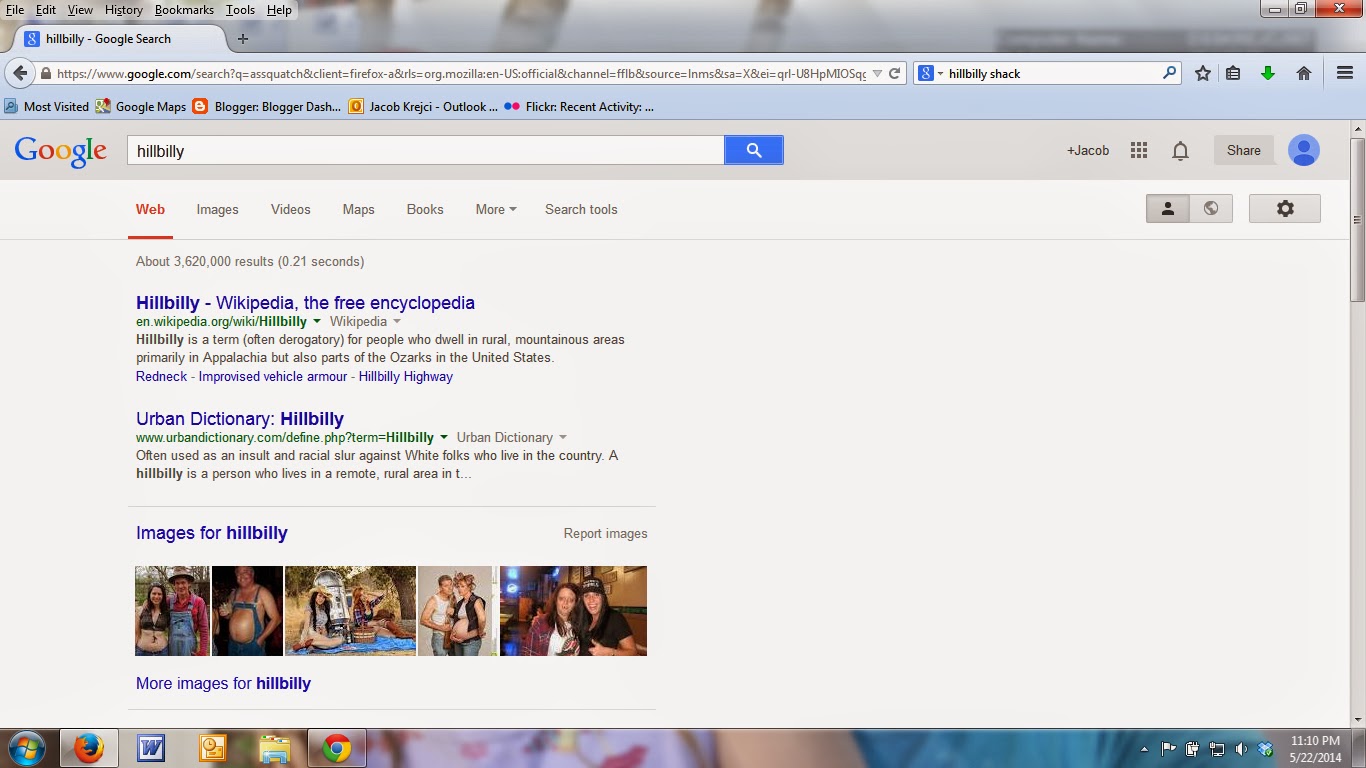
Task: Open the green Downloads arrow
Action: [1268, 73]
